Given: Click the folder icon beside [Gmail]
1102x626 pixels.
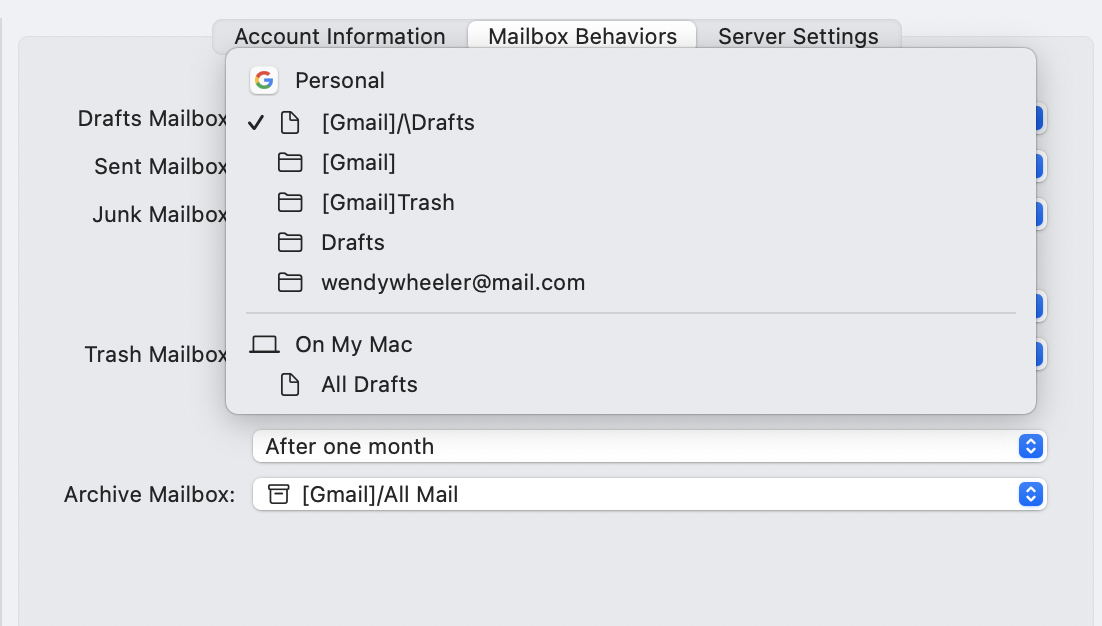Looking at the screenshot, I should [290, 162].
